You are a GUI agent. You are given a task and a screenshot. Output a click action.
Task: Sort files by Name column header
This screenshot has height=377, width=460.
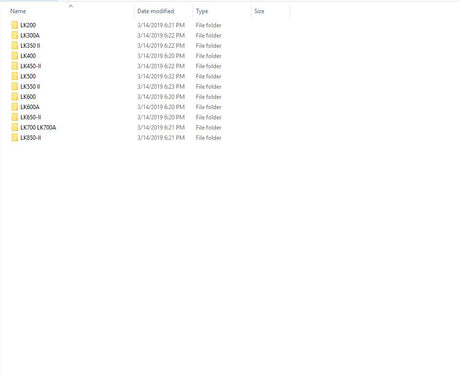coord(18,11)
